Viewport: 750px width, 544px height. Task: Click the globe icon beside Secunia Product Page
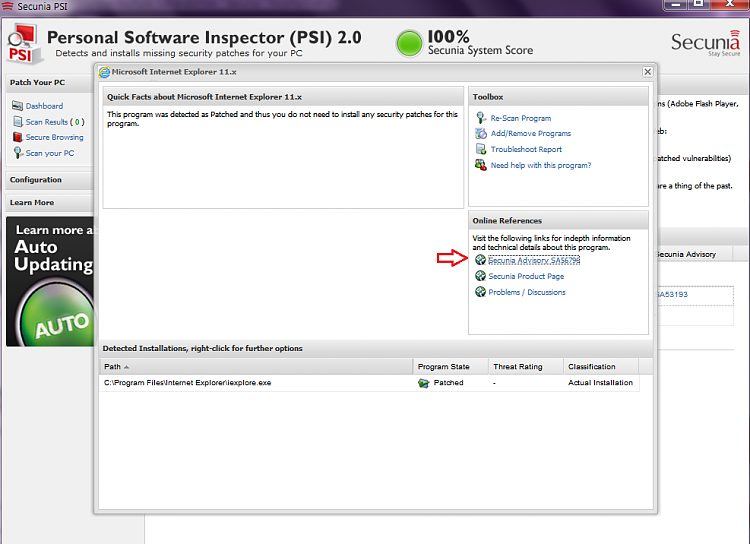click(480, 276)
